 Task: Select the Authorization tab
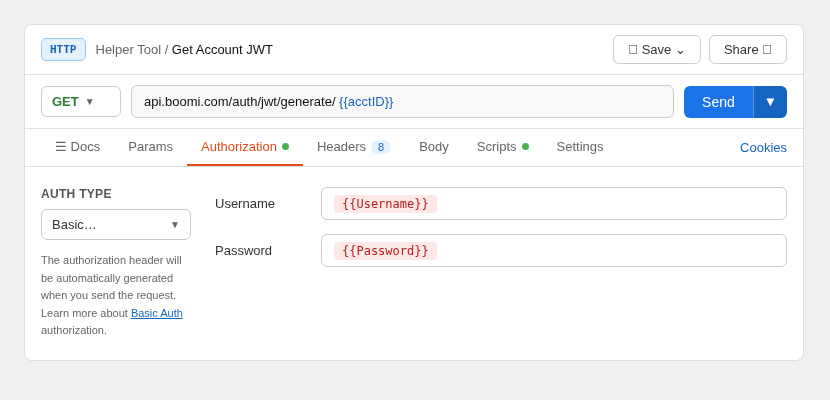click(245, 147)
